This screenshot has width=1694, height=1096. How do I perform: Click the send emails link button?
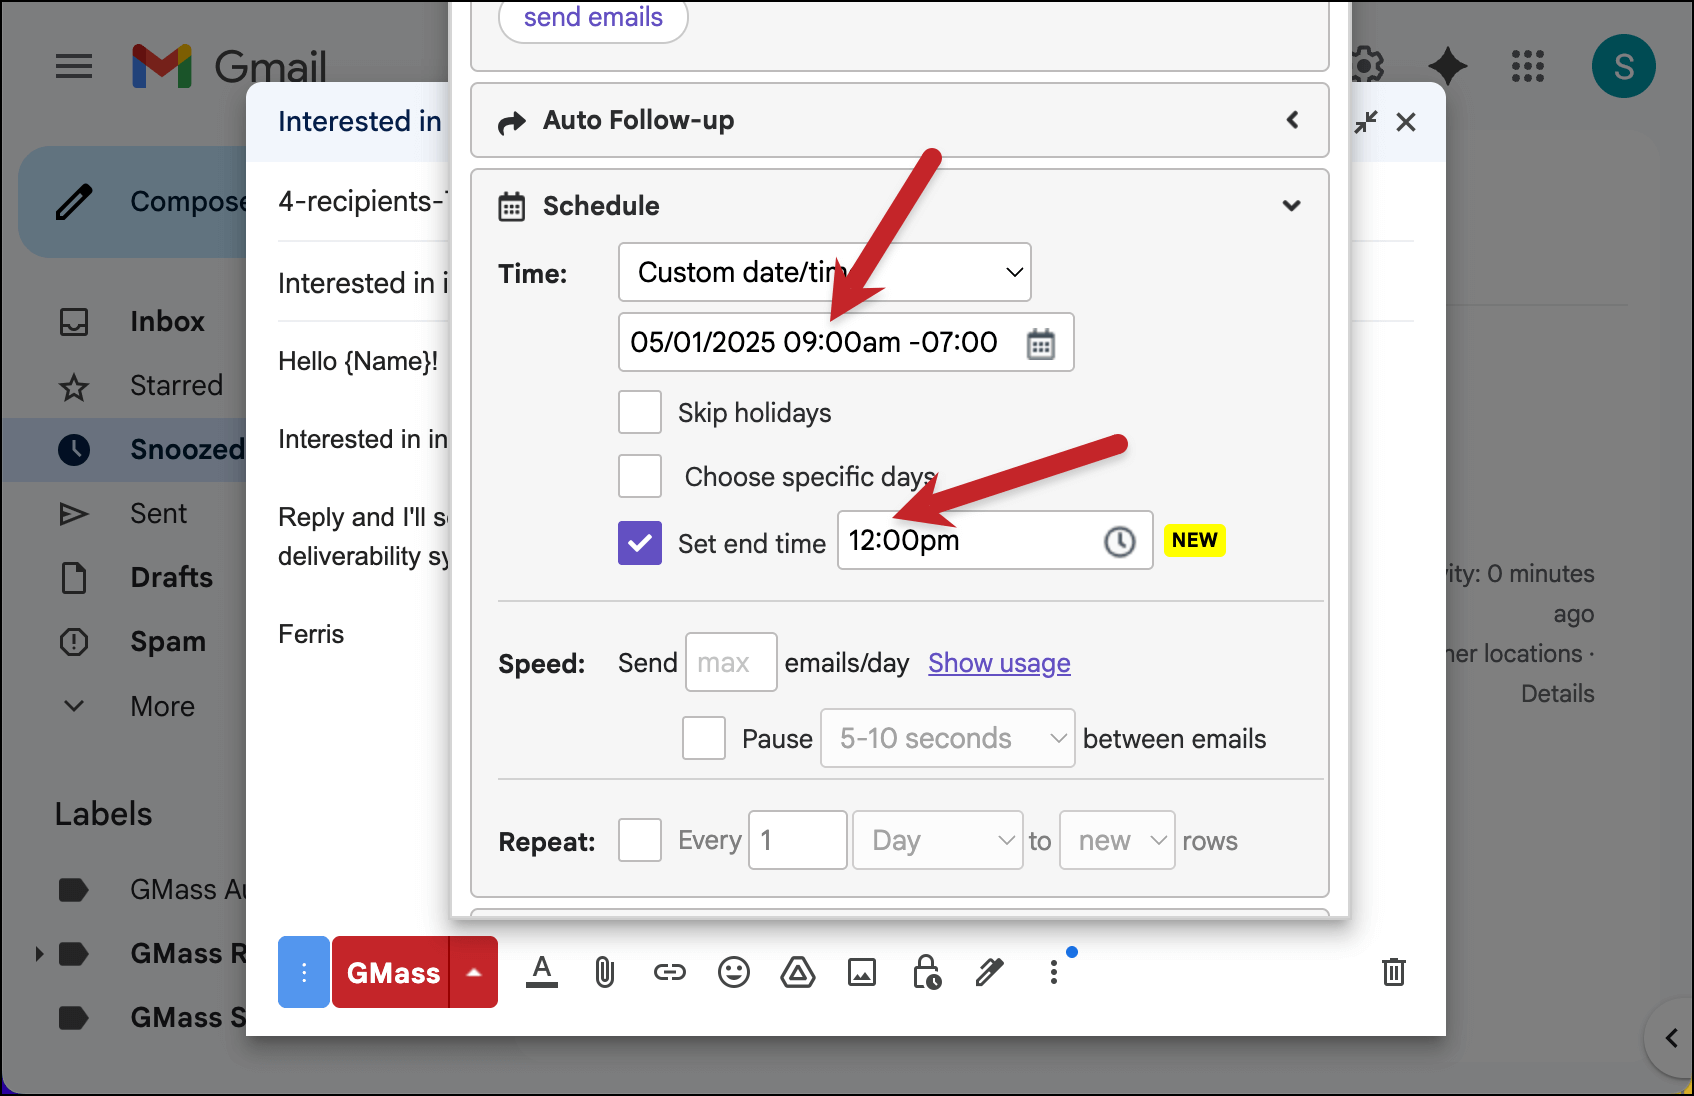pyautogui.click(x=593, y=18)
